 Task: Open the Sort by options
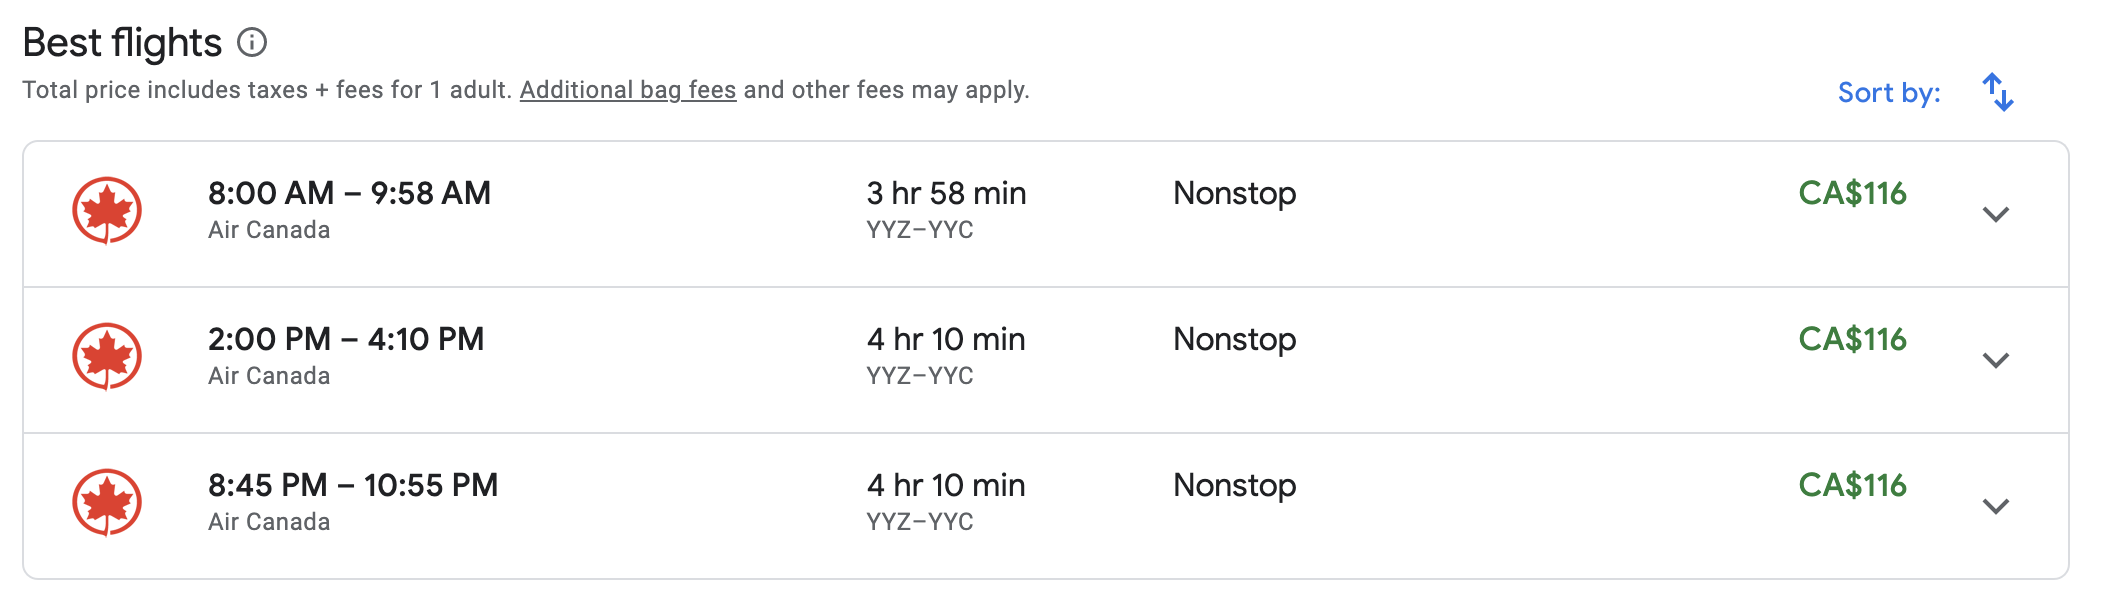1888,93
